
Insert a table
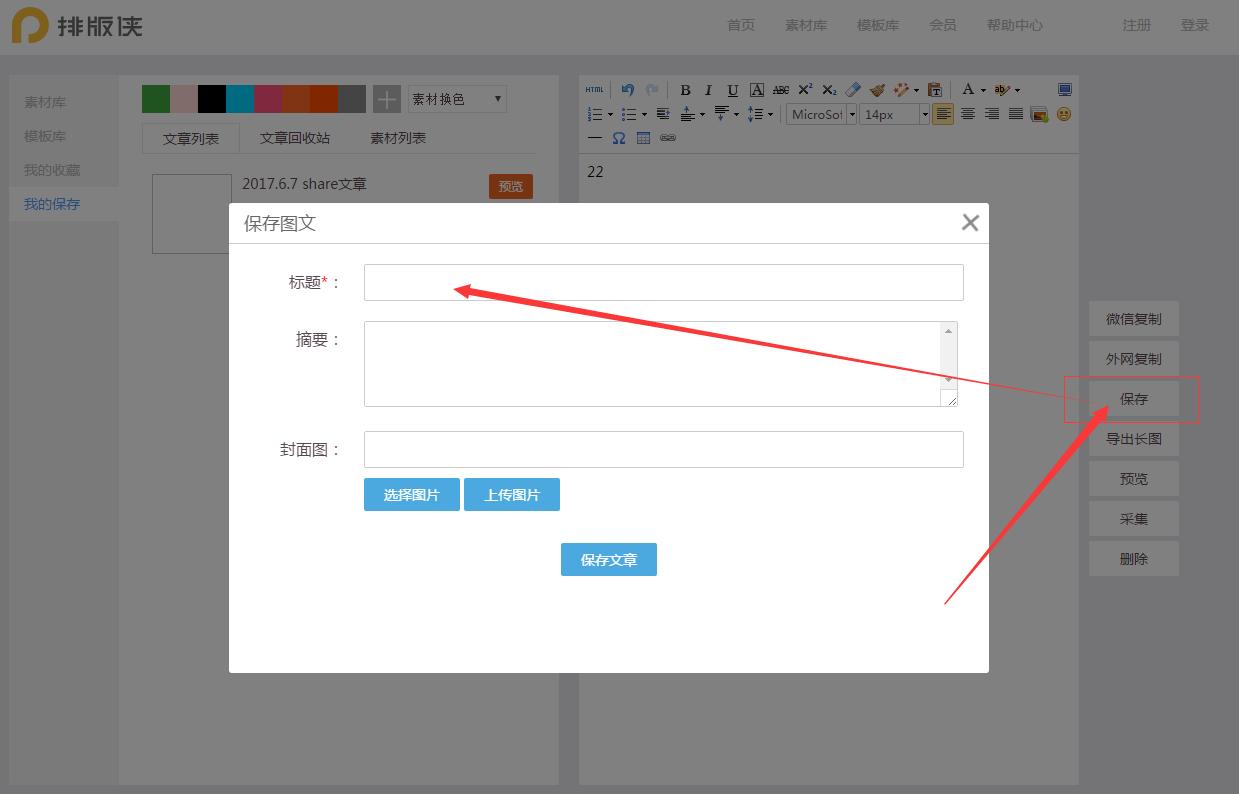coord(641,137)
